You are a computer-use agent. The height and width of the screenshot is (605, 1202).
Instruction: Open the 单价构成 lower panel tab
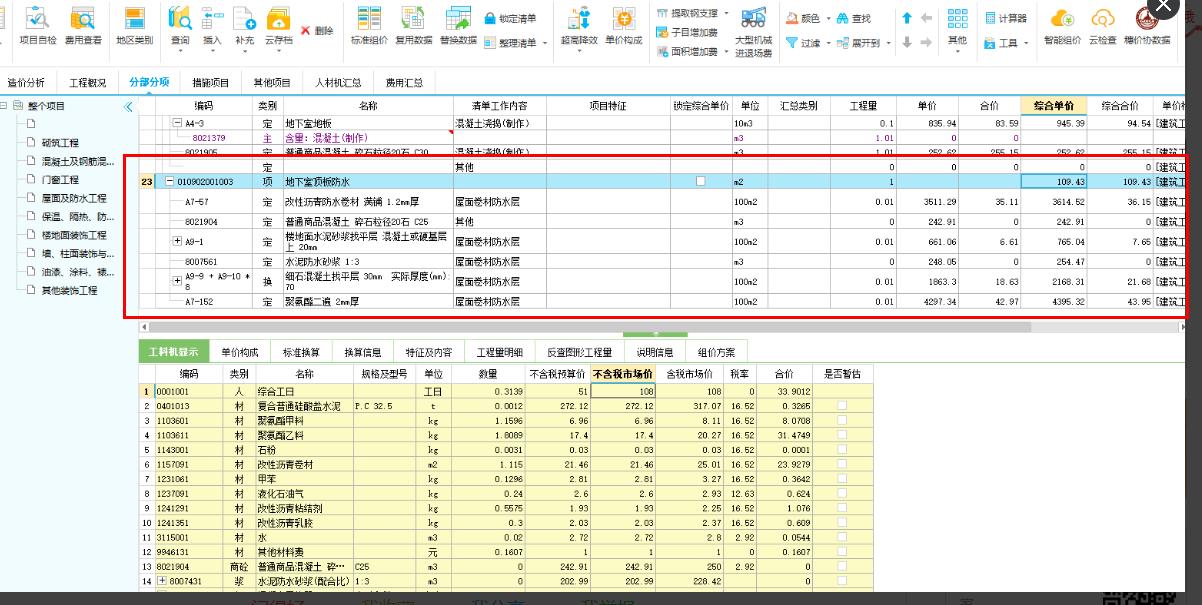240,352
